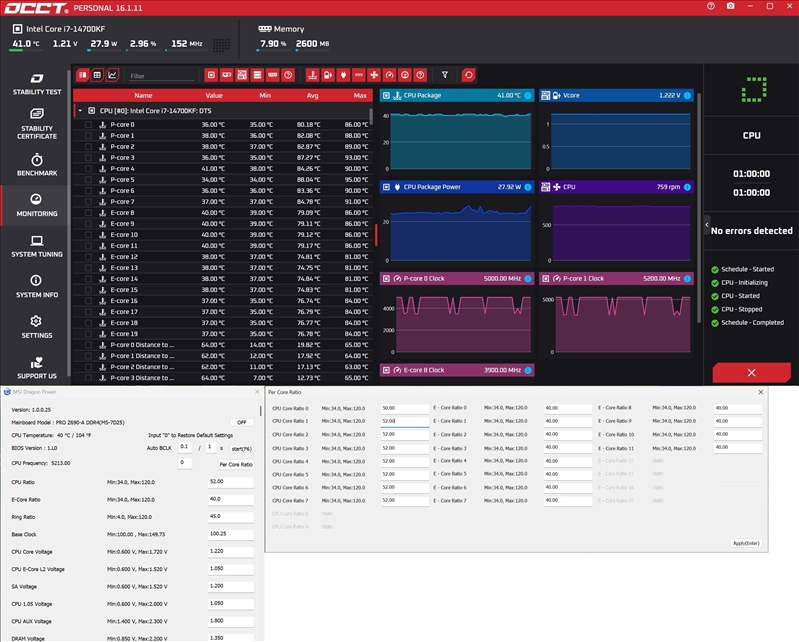The height and width of the screenshot is (642, 799).
Task: Filter sensors by memory module icon
Action: [x=273, y=75]
